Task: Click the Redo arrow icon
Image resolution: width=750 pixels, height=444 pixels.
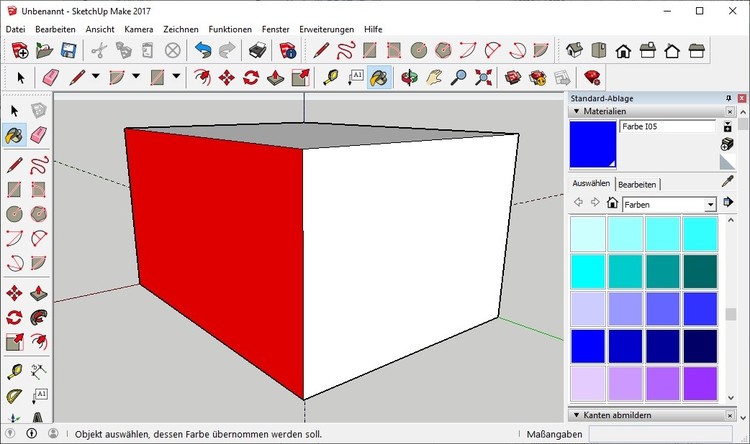Action: click(x=227, y=50)
